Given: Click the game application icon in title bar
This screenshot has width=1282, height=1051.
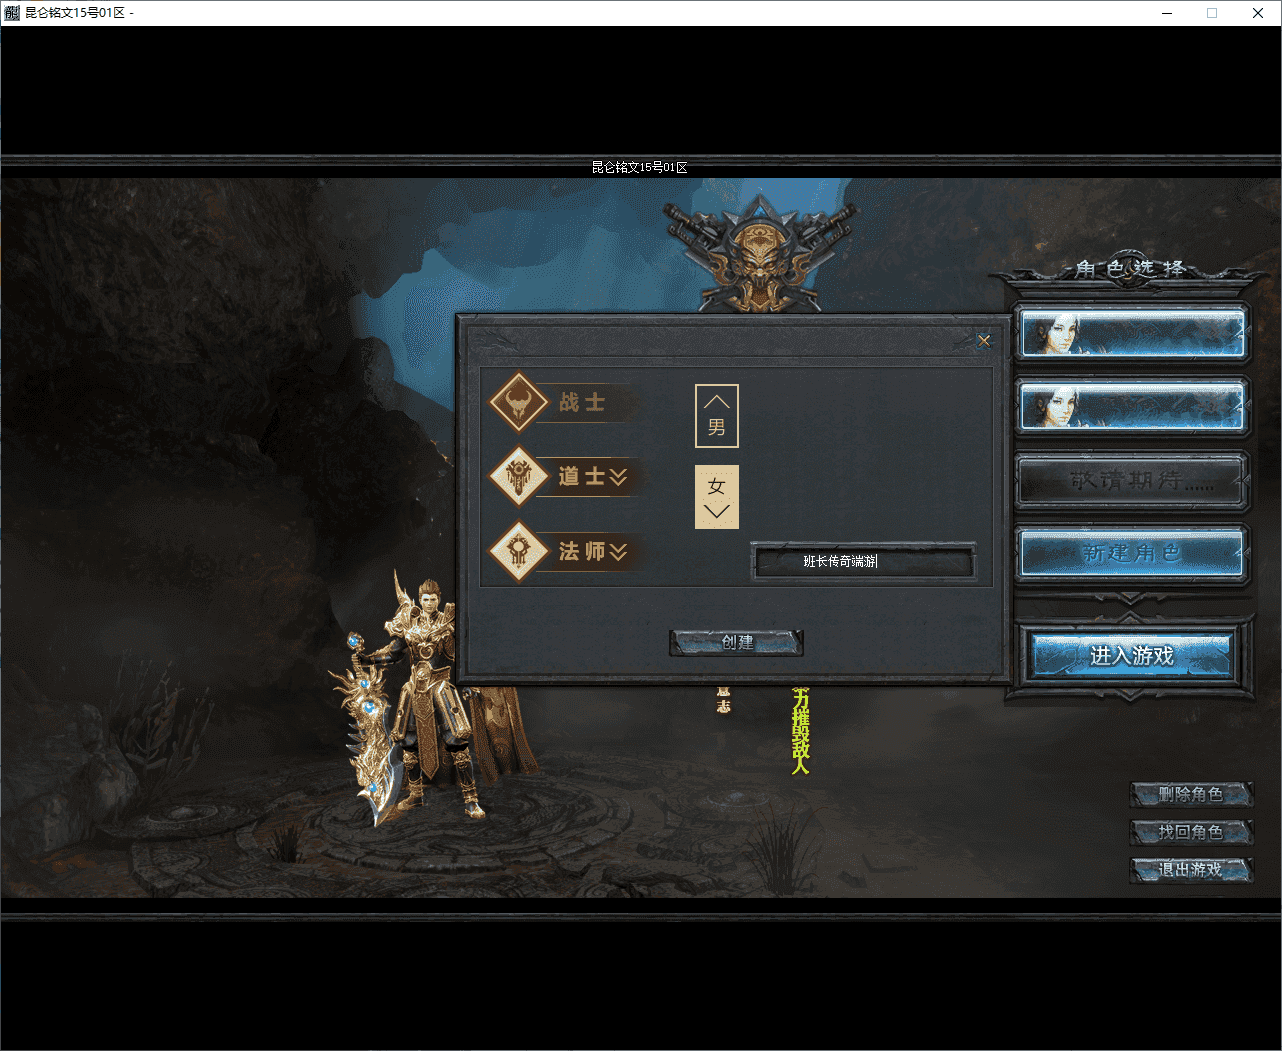Looking at the screenshot, I should coord(12,13).
